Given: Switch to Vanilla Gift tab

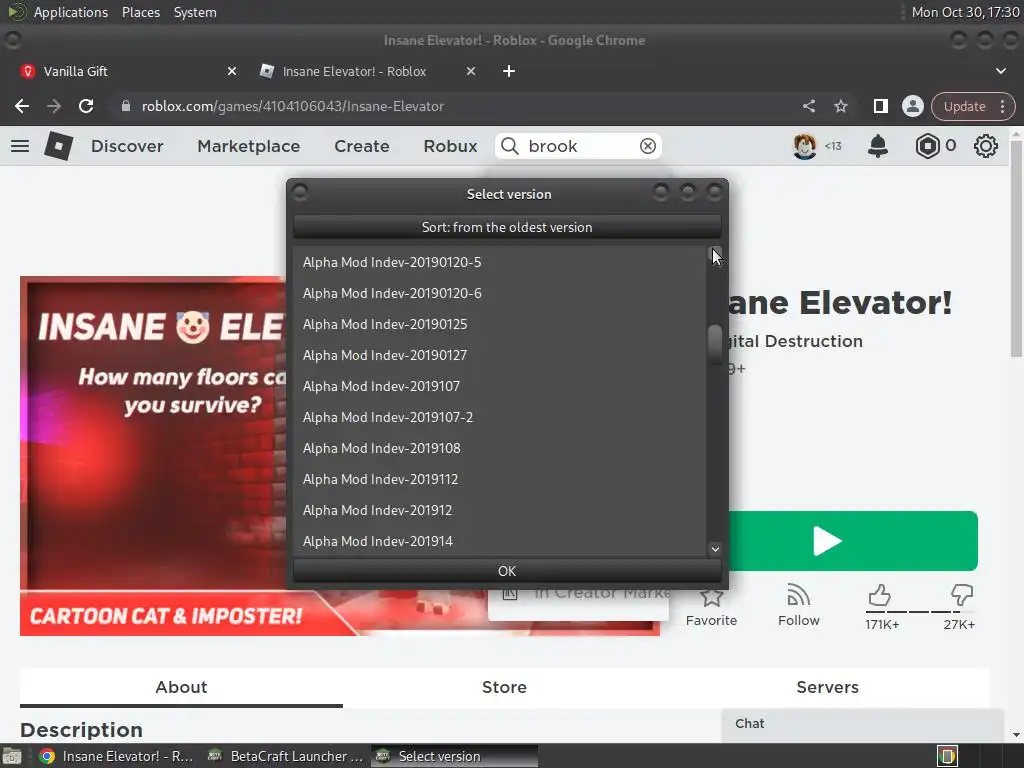Looking at the screenshot, I should 127,71.
